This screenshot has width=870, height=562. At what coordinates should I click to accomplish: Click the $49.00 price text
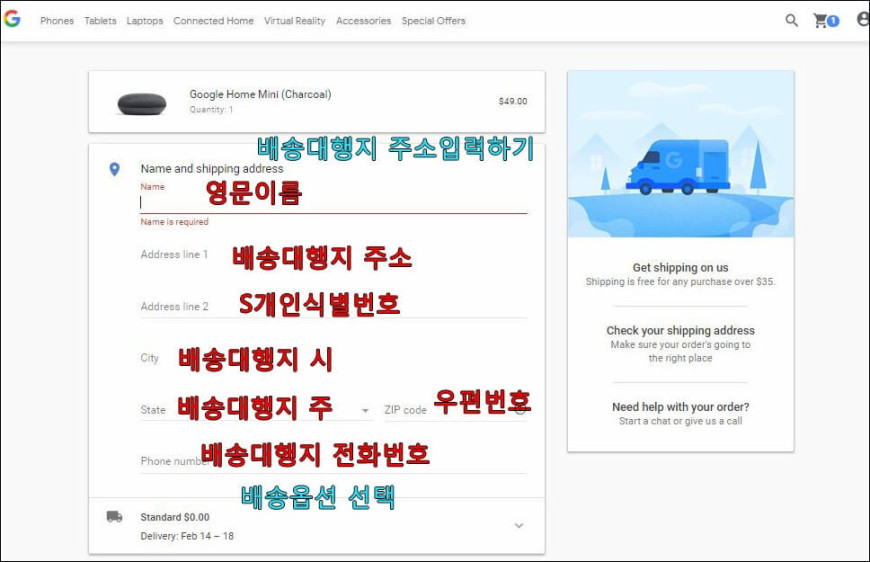(513, 101)
